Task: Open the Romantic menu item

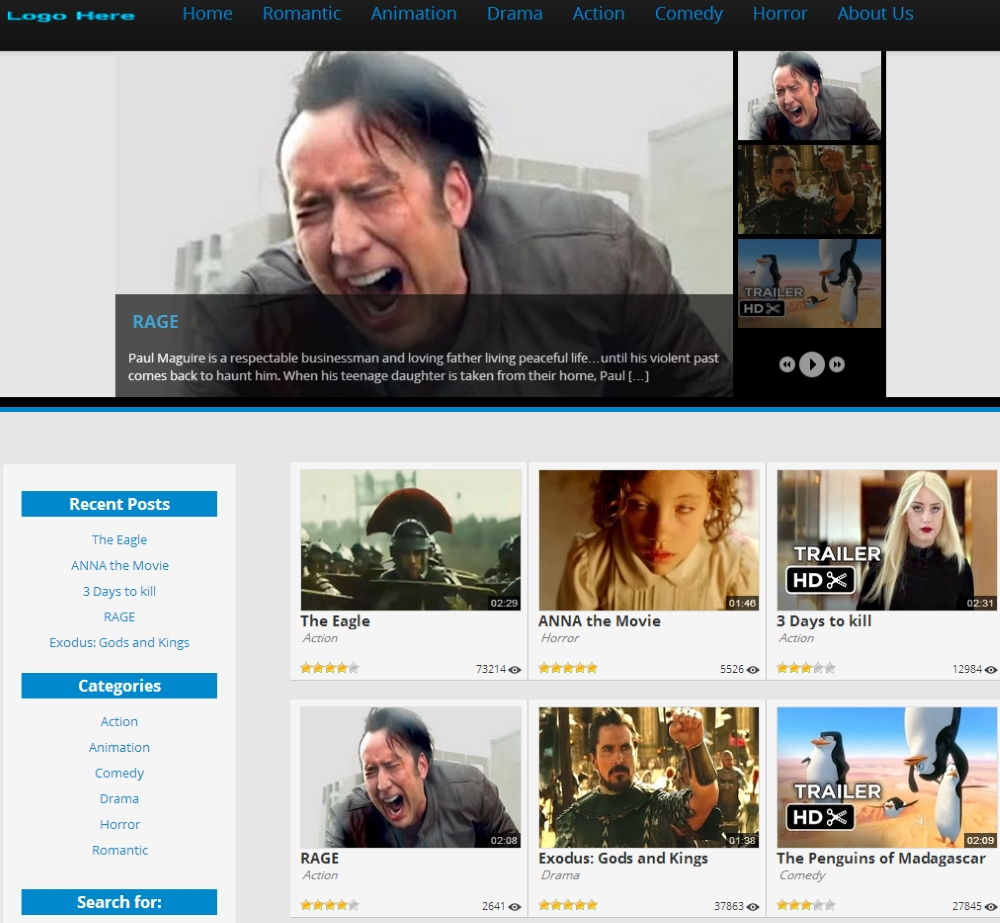Action: 302,13
